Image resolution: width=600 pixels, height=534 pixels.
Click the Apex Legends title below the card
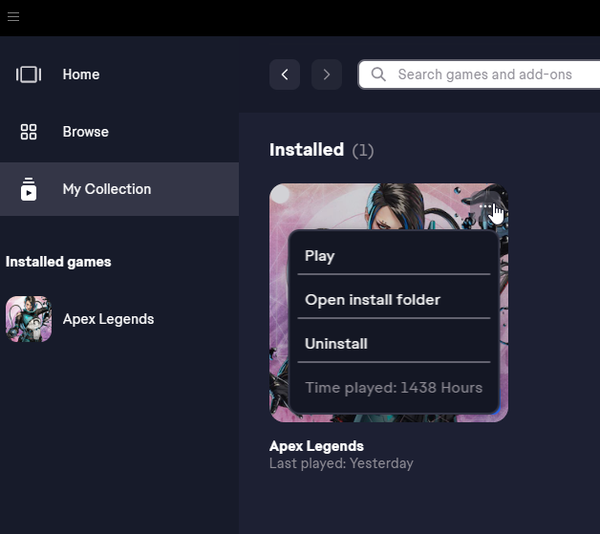[316, 446]
